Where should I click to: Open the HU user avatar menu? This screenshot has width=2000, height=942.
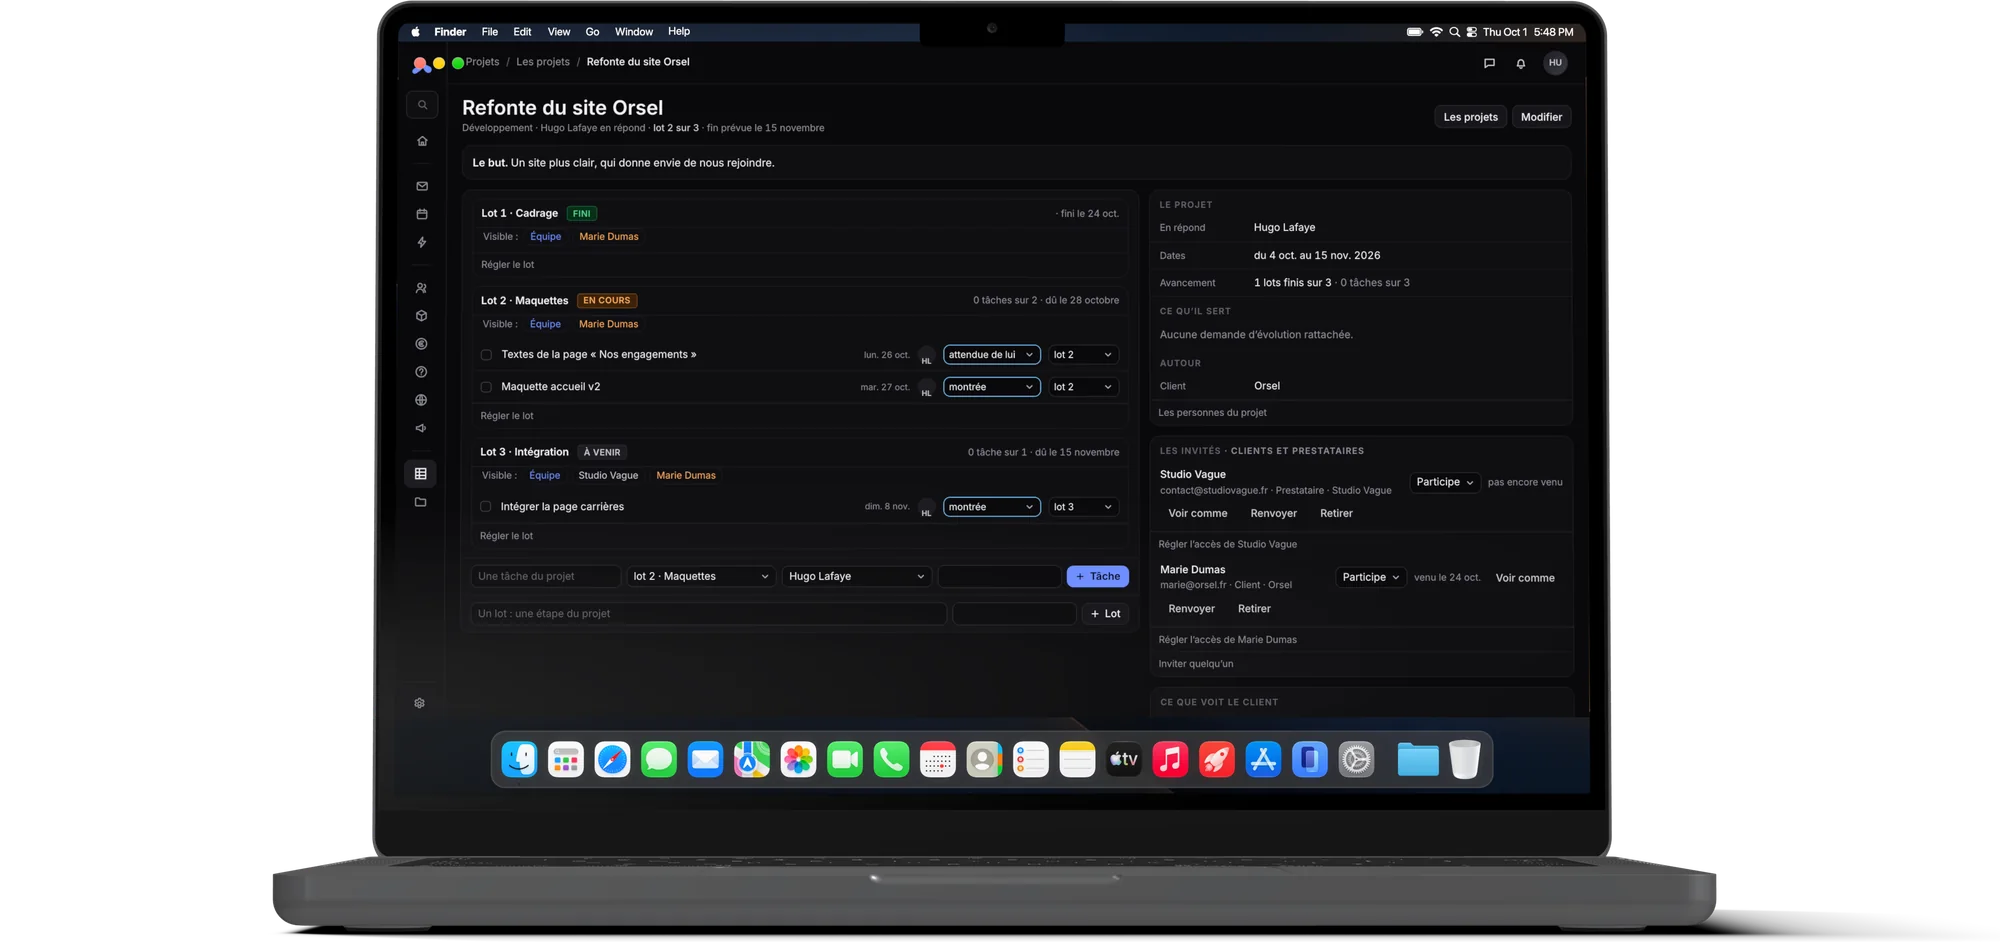point(1555,63)
